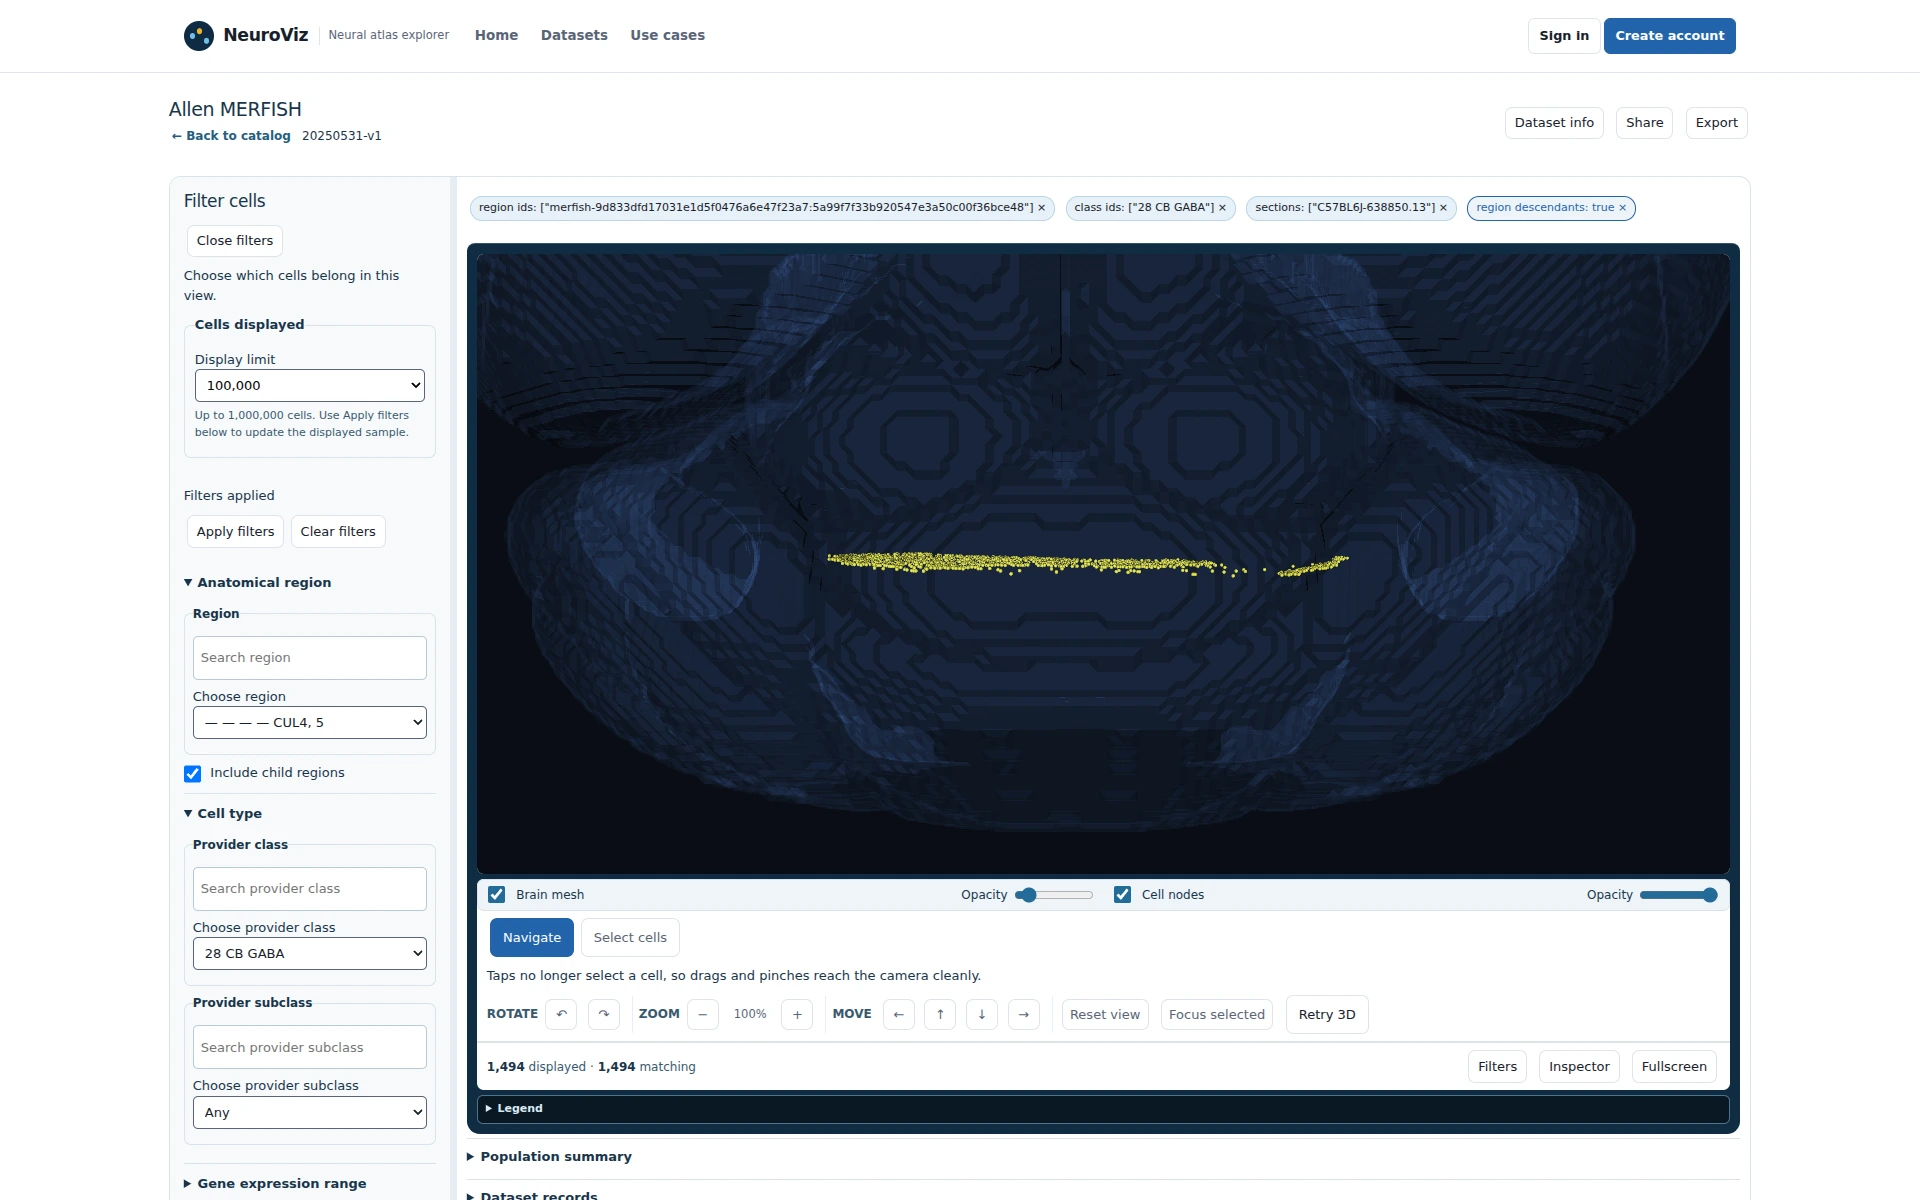Move the camera down
Screen dimensions: 1920x1200
982,1014
